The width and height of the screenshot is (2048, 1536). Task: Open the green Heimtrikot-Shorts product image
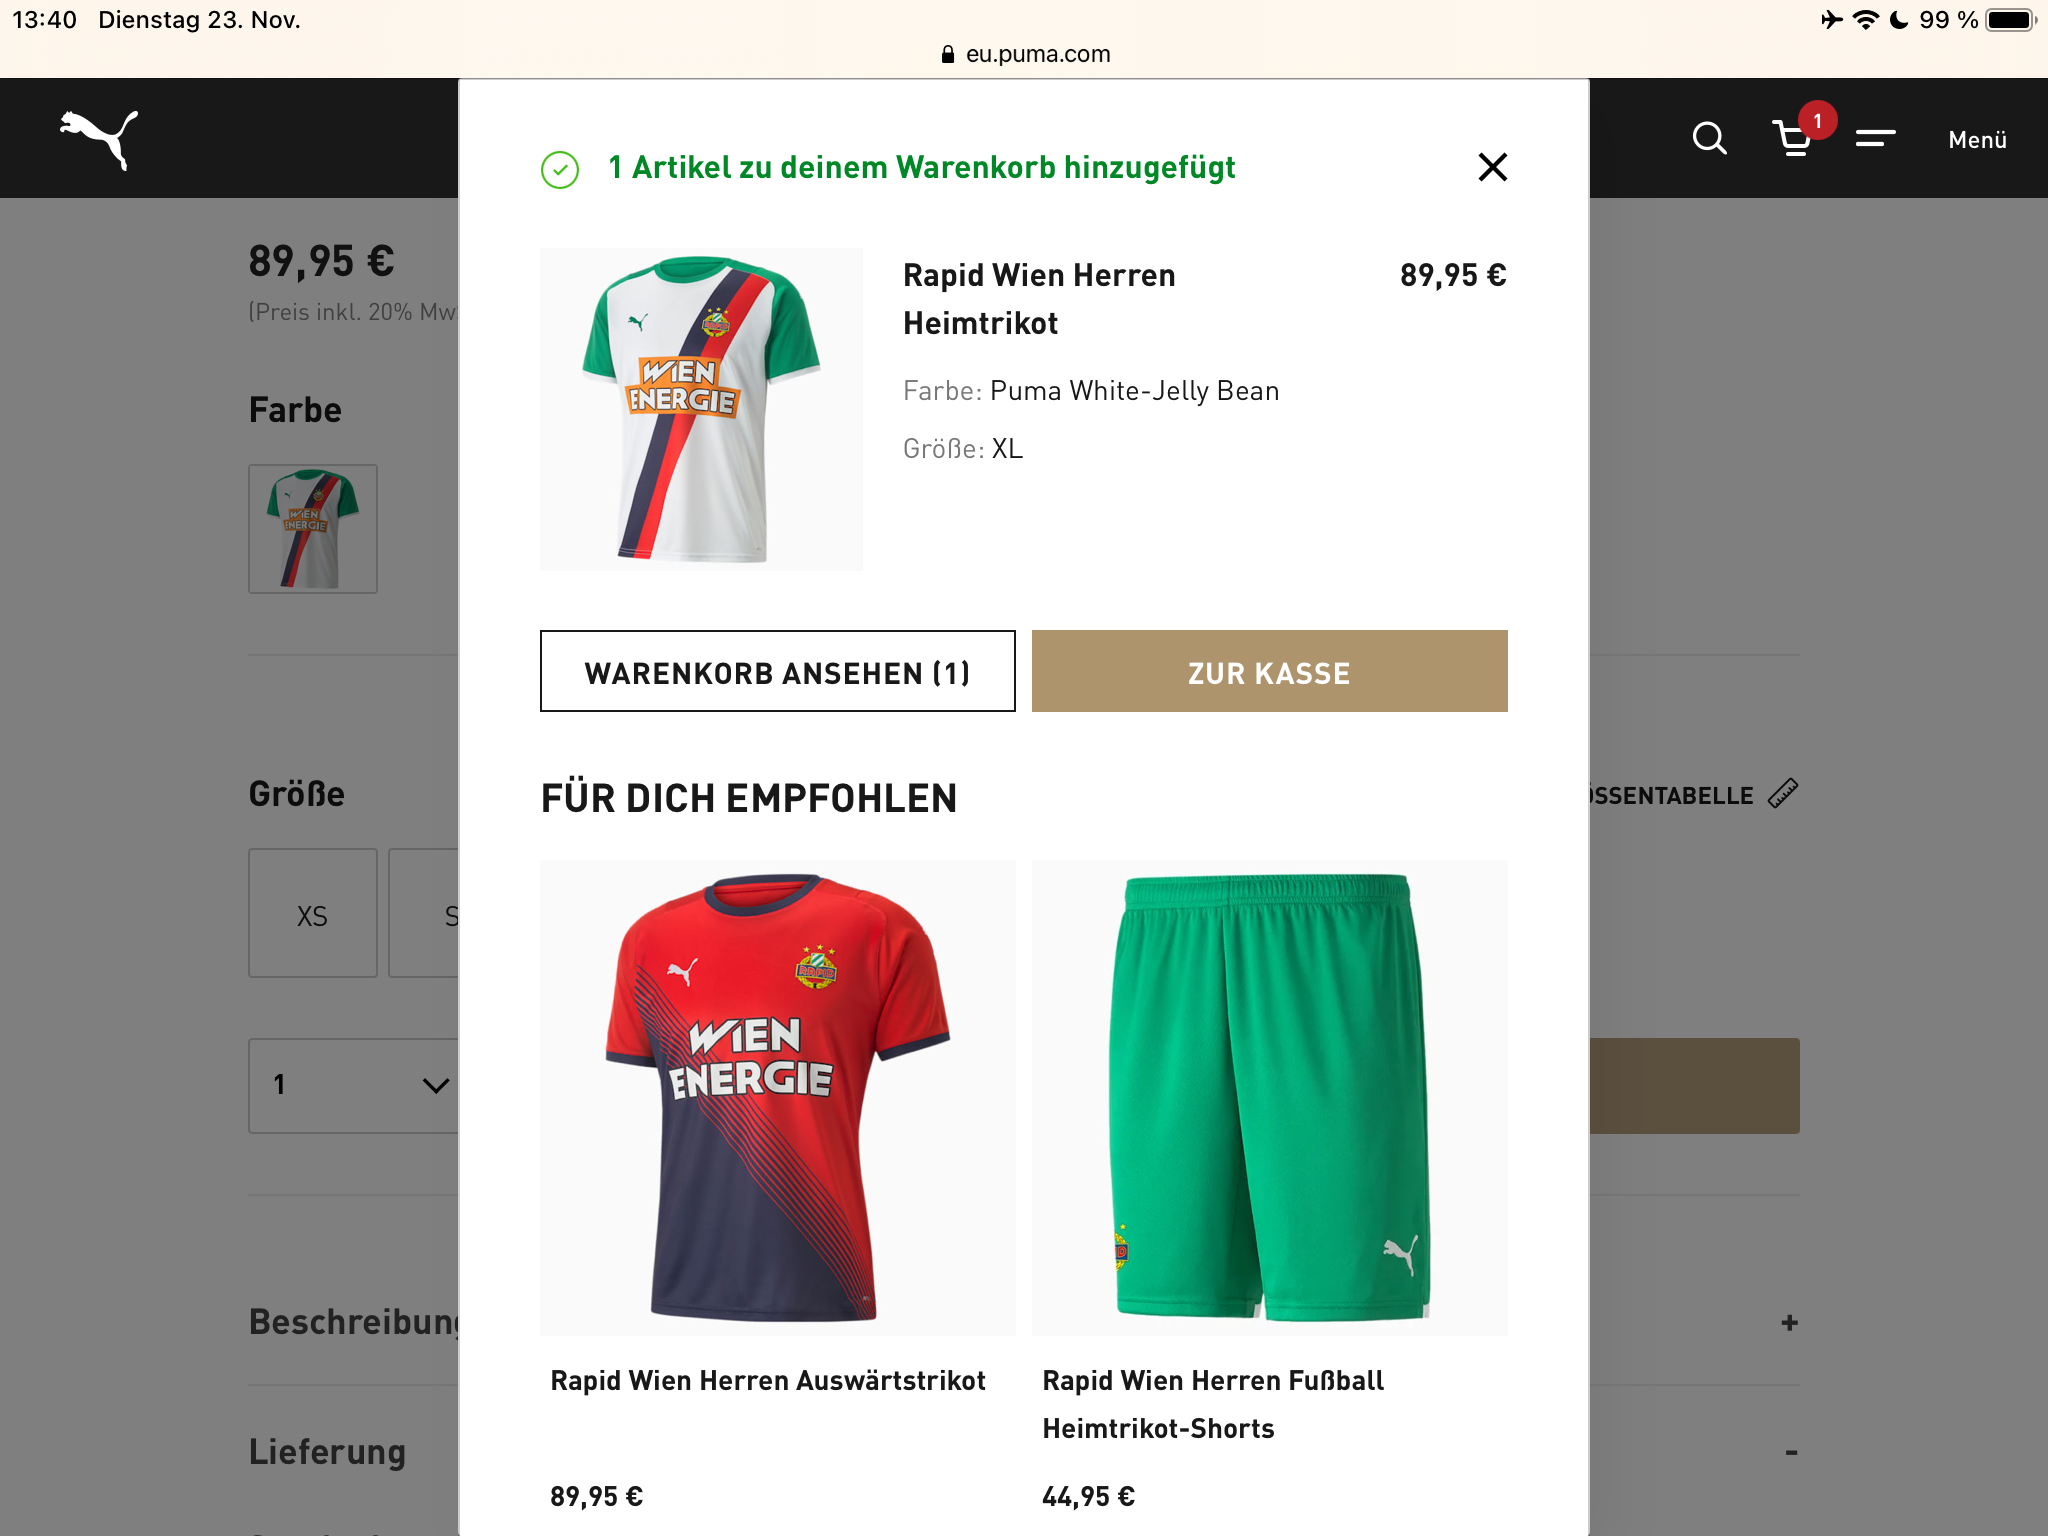pyautogui.click(x=1269, y=1097)
